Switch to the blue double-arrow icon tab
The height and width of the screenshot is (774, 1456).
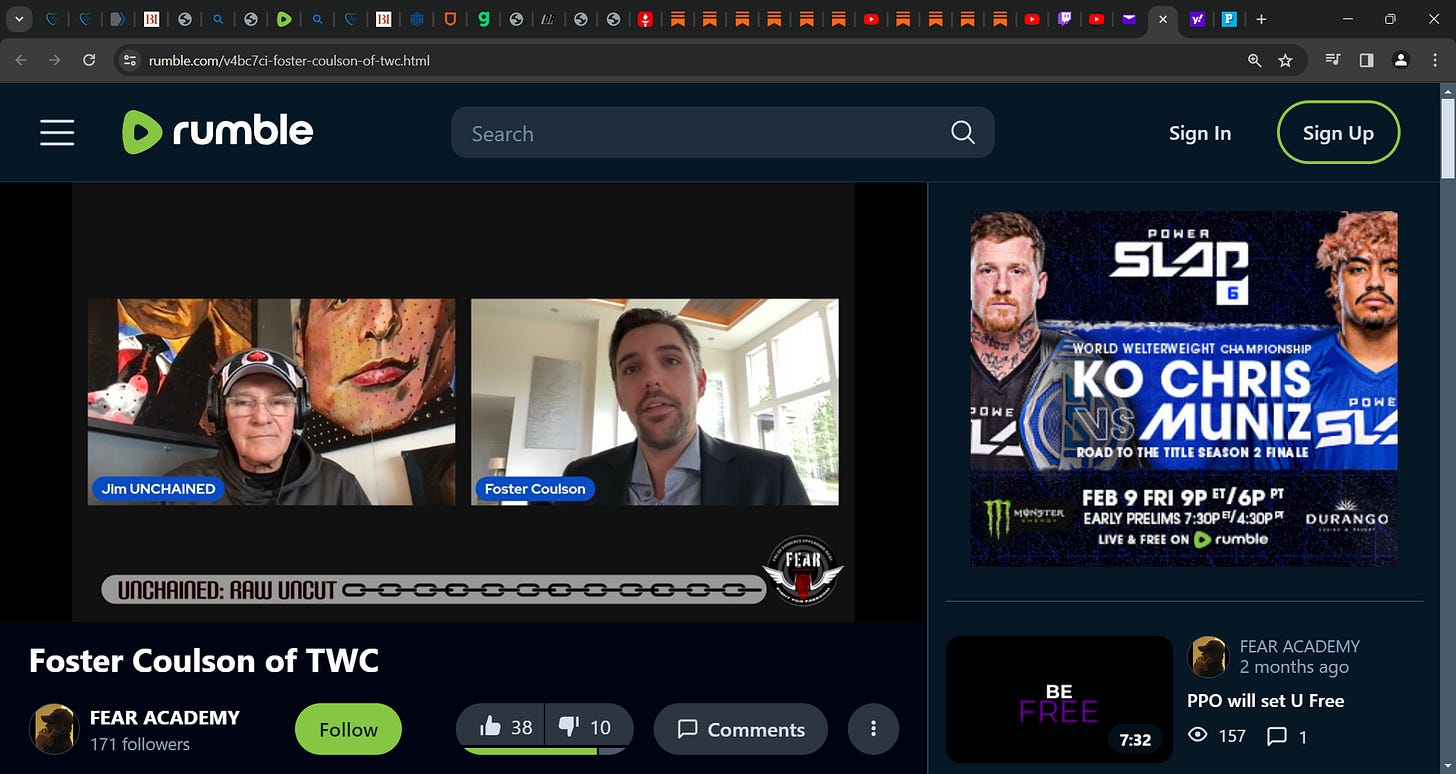[x=118, y=19]
